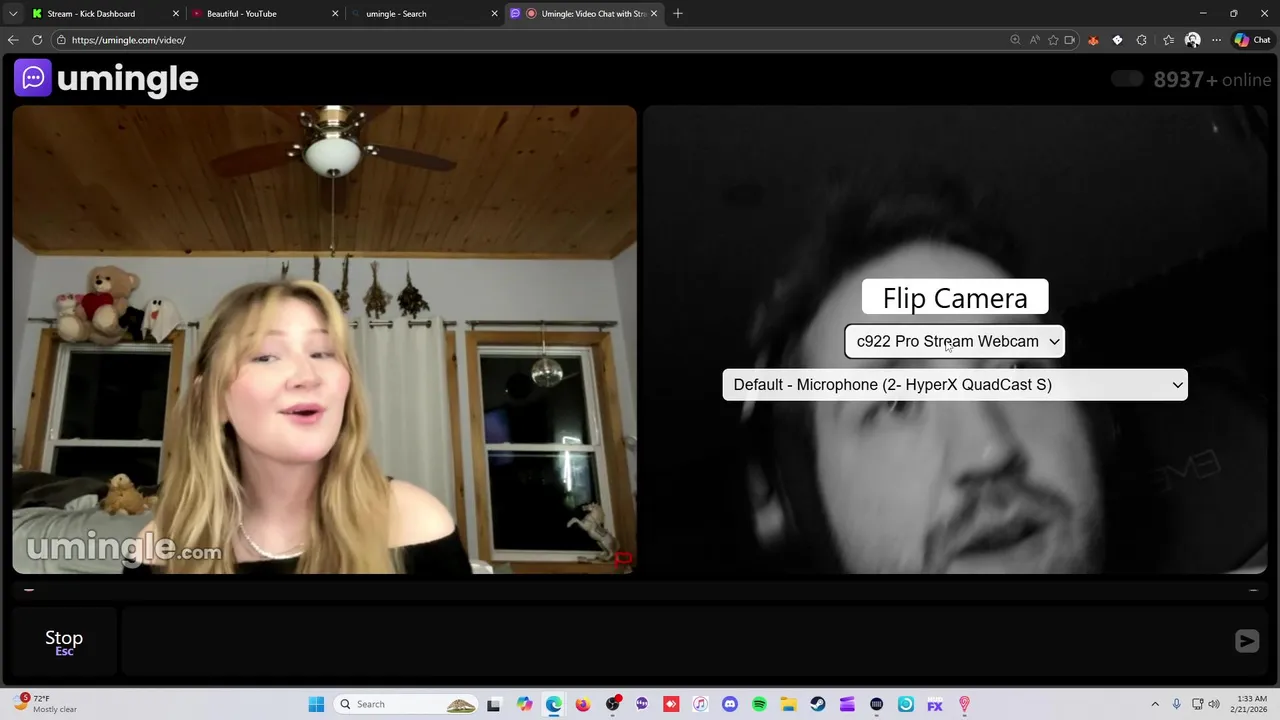
Task: Open Copilot from the taskbar
Action: tap(524, 704)
